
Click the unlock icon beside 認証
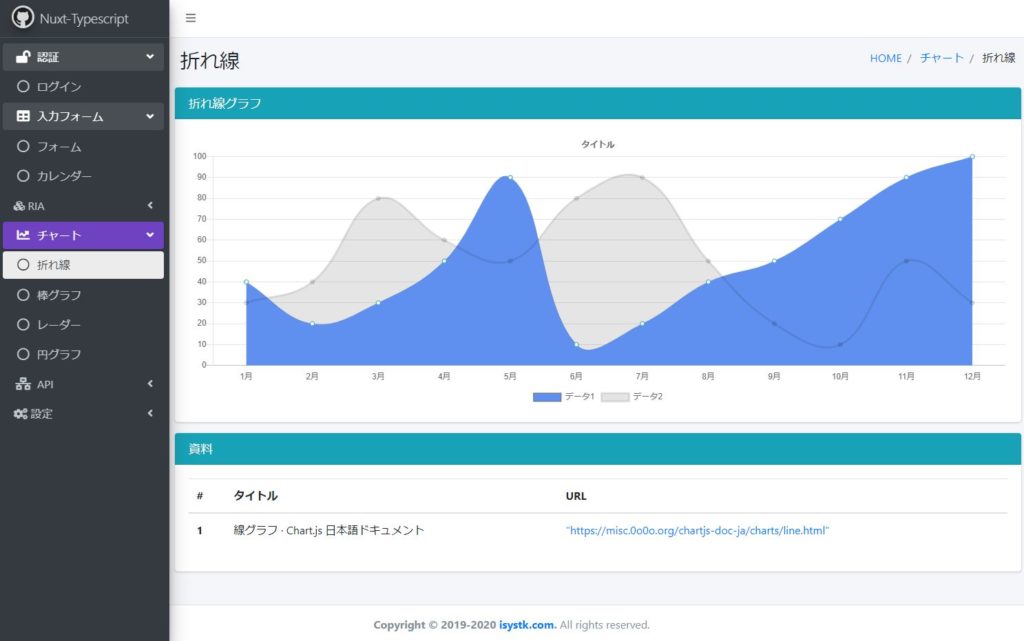click(23, 57)
